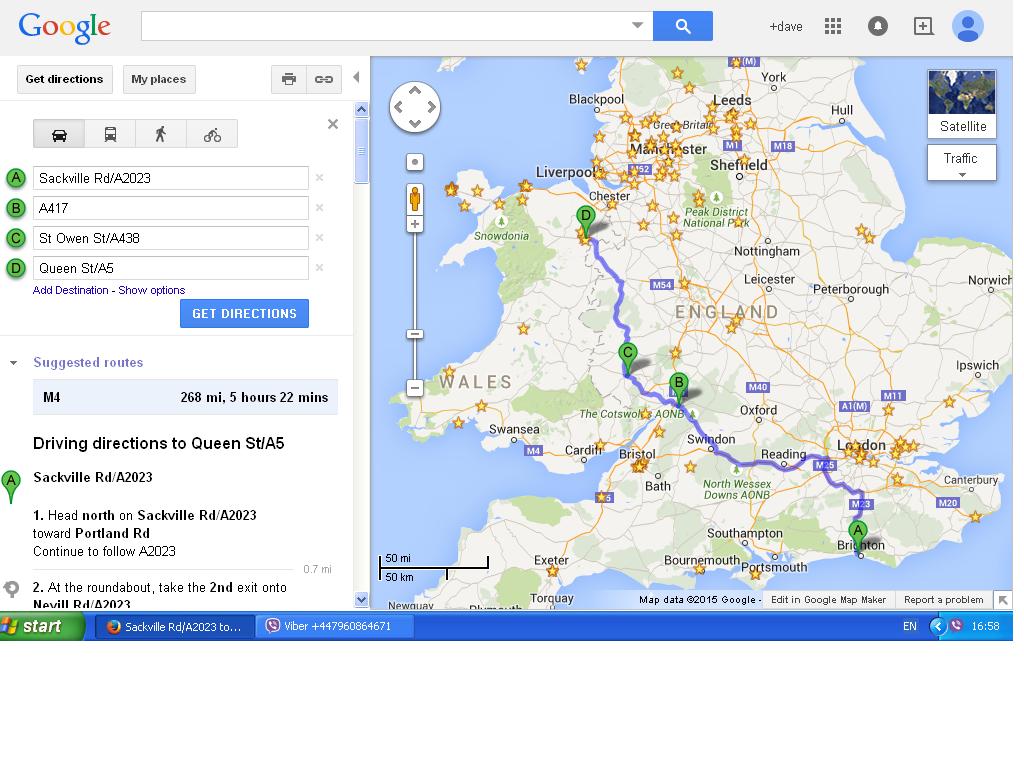
Task: Click the side panel scrollbar down arrow
Action: 361,599
